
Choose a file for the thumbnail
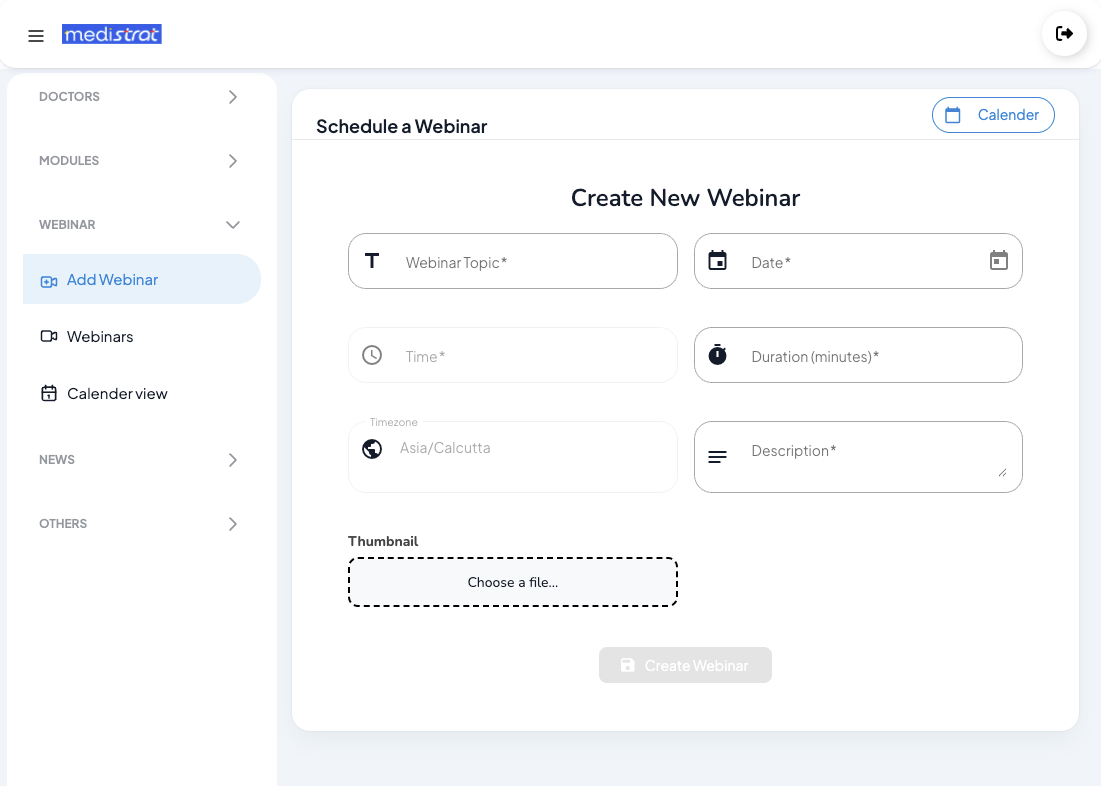(513, 582)
